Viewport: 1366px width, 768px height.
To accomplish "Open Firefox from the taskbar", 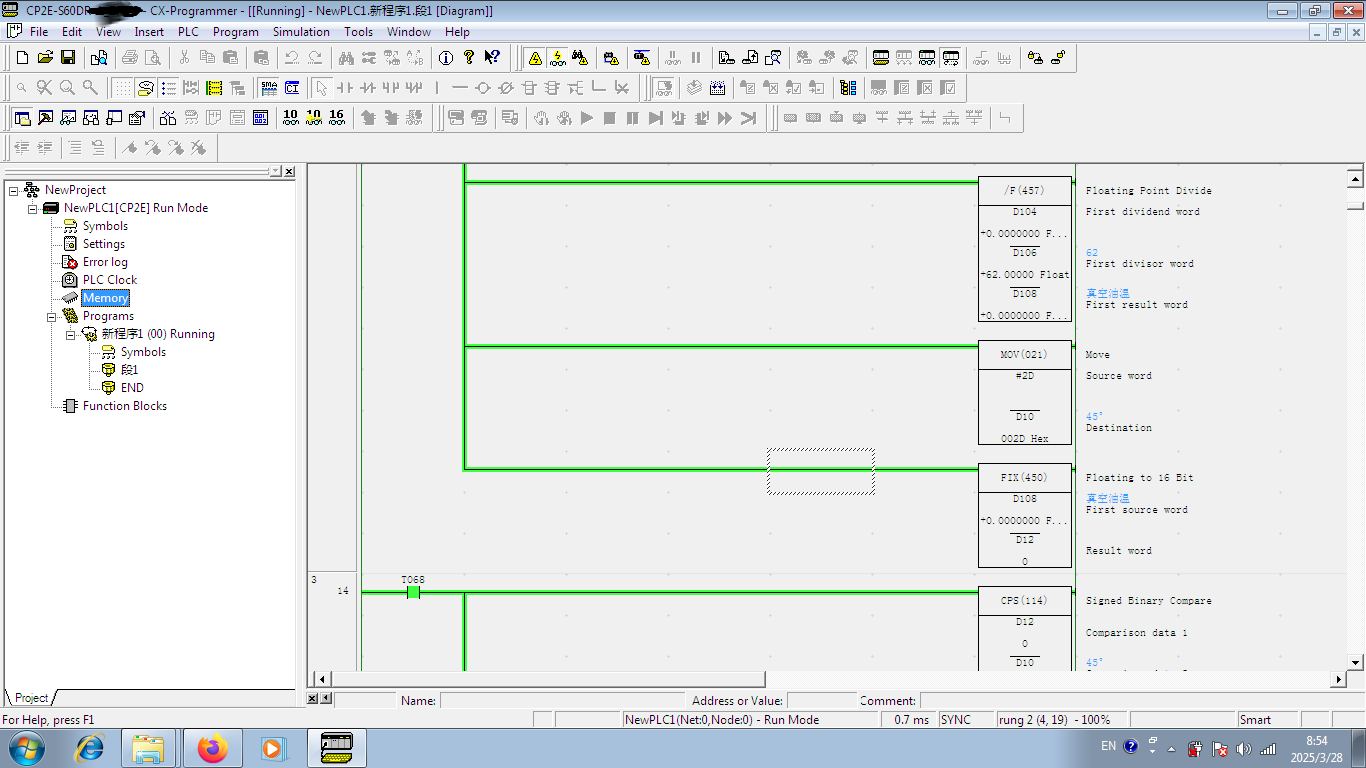I will pos(212,748).
